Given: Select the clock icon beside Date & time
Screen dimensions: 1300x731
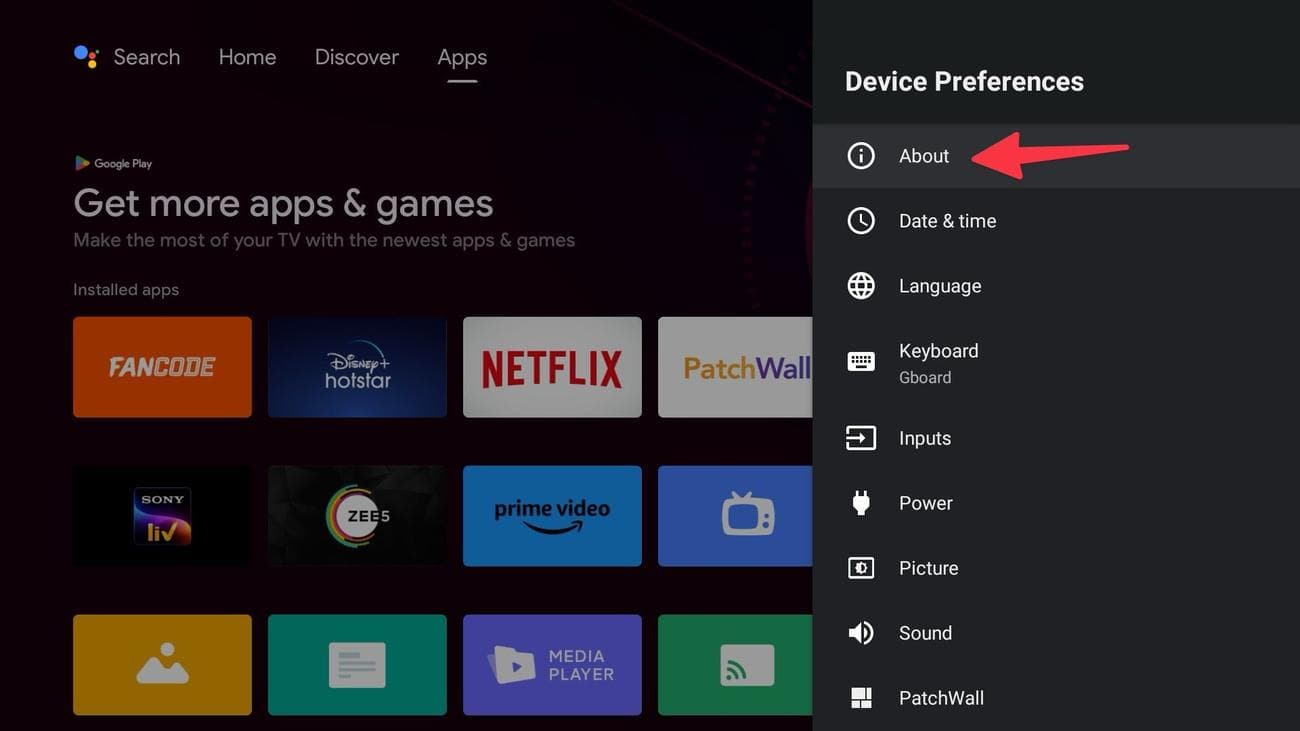Looking at the screenshot, I should (x=861, y=220).
